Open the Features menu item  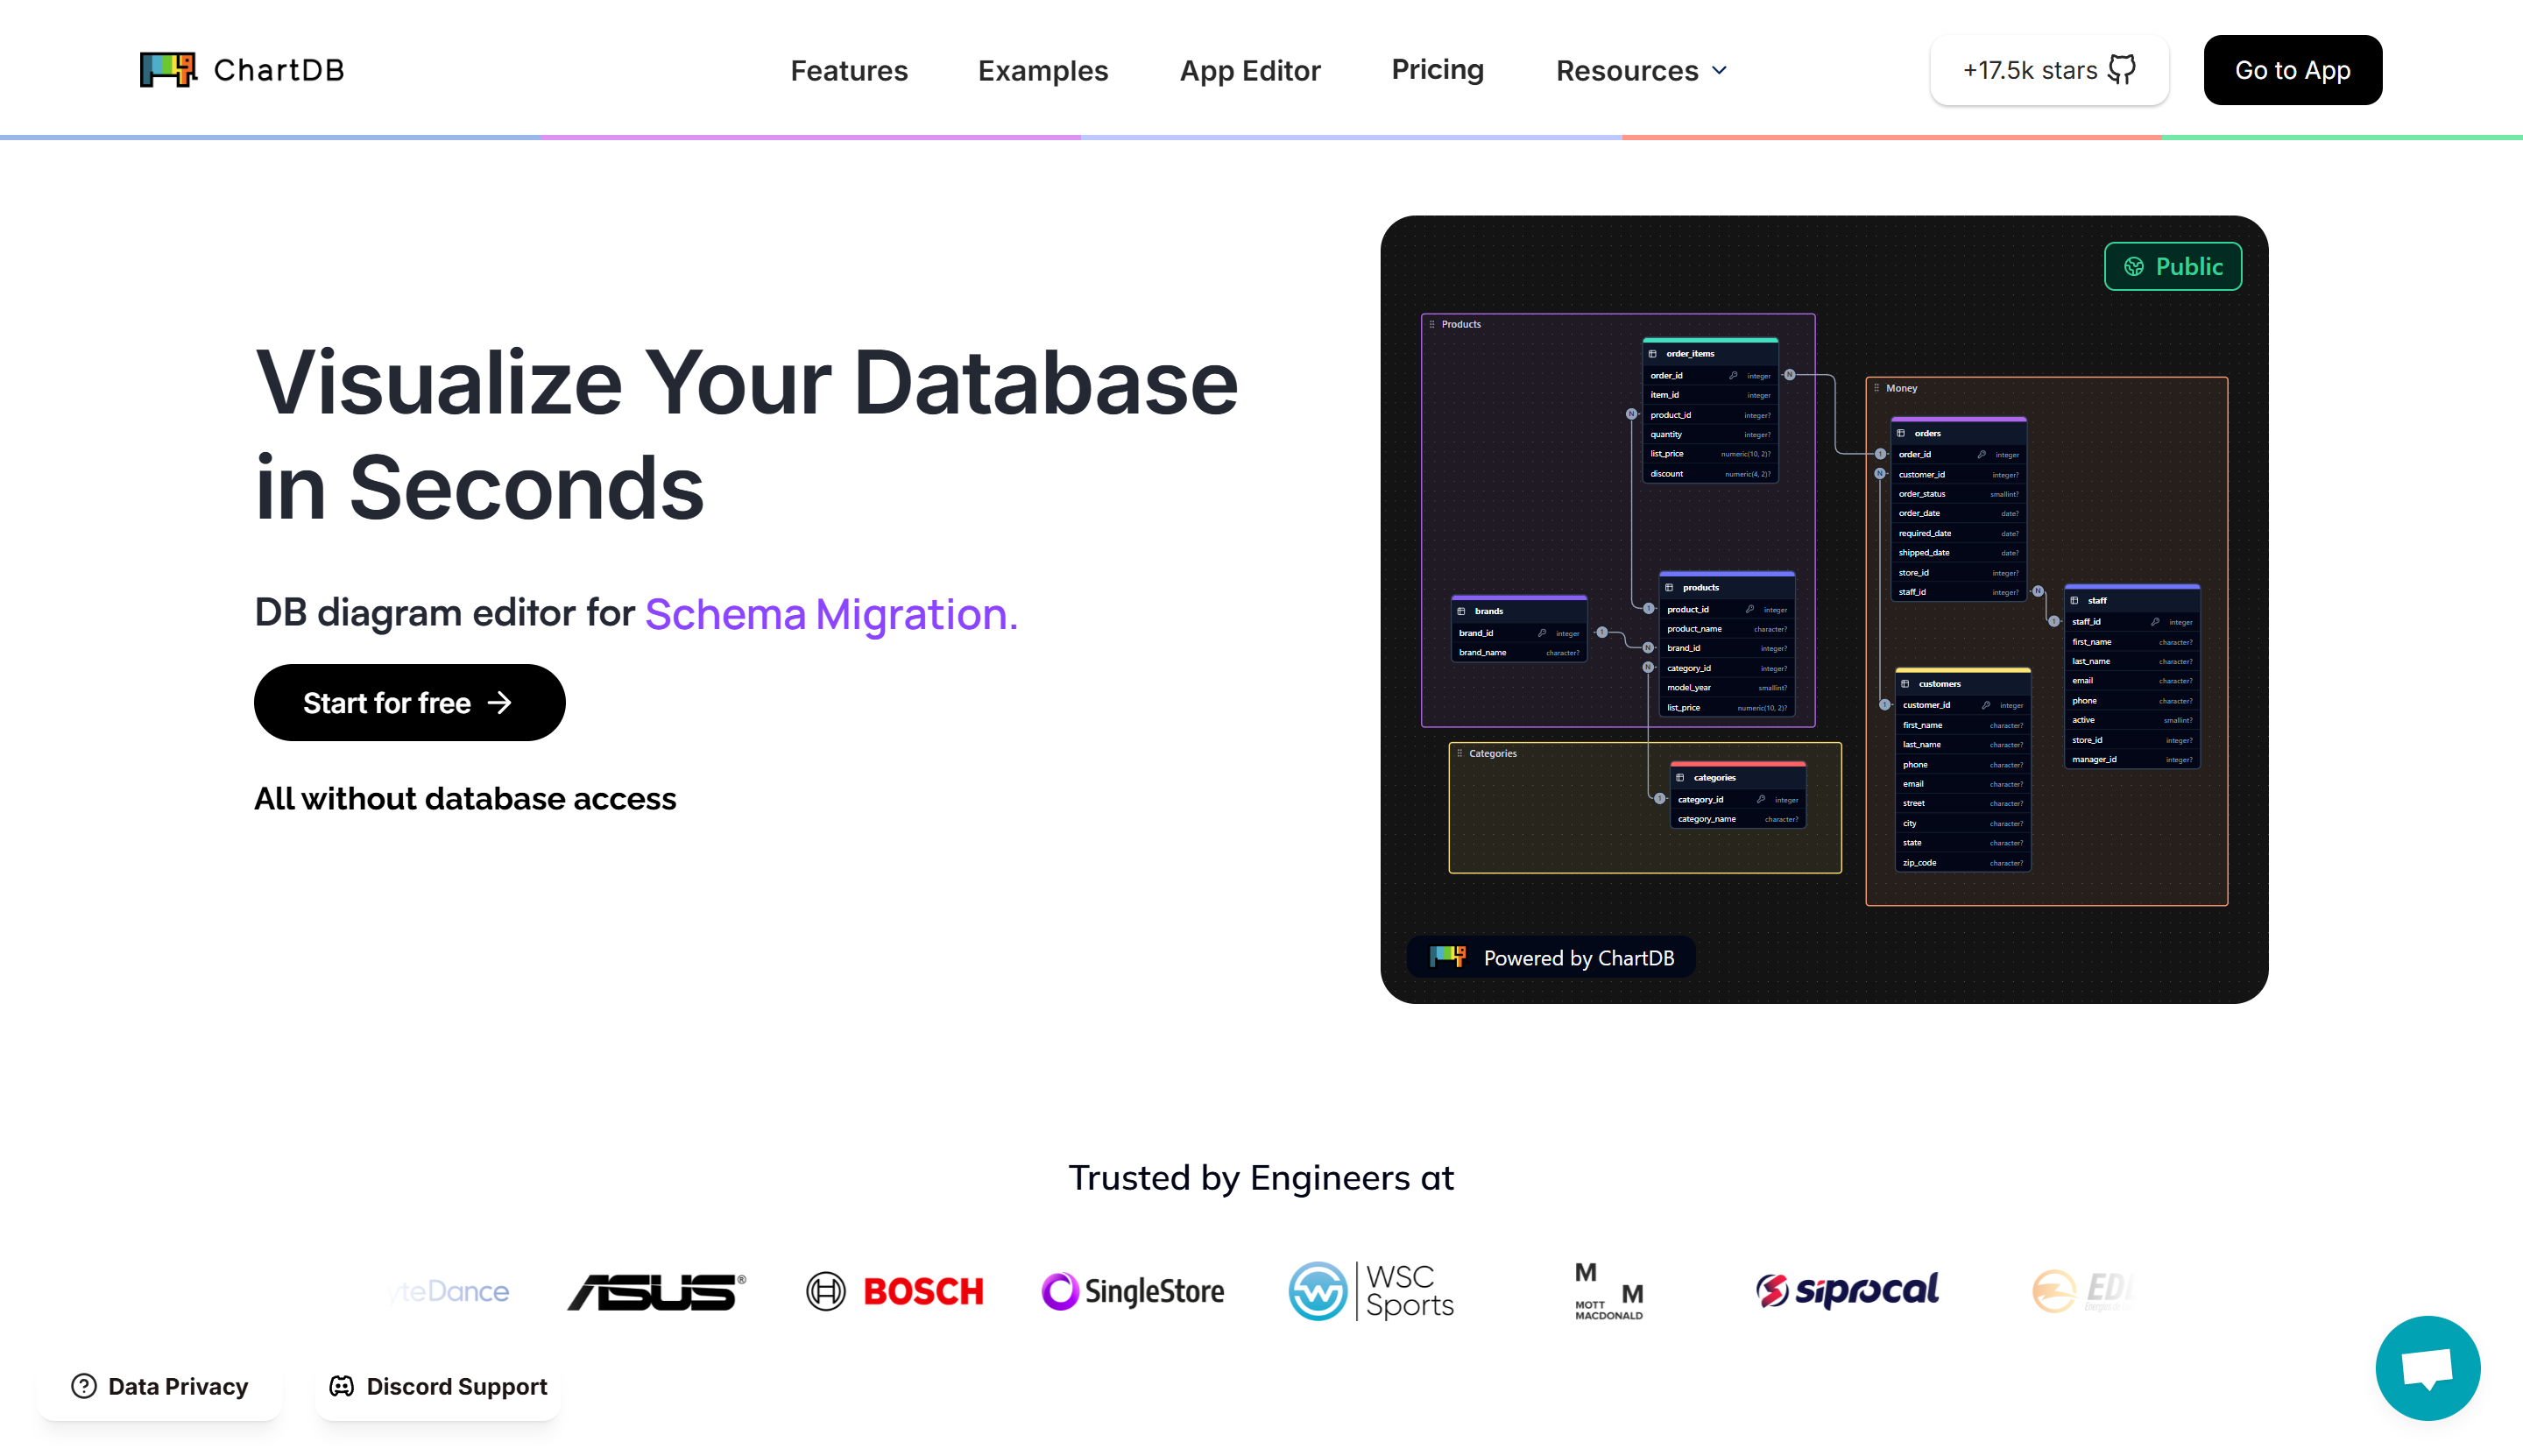click(849, 70)
